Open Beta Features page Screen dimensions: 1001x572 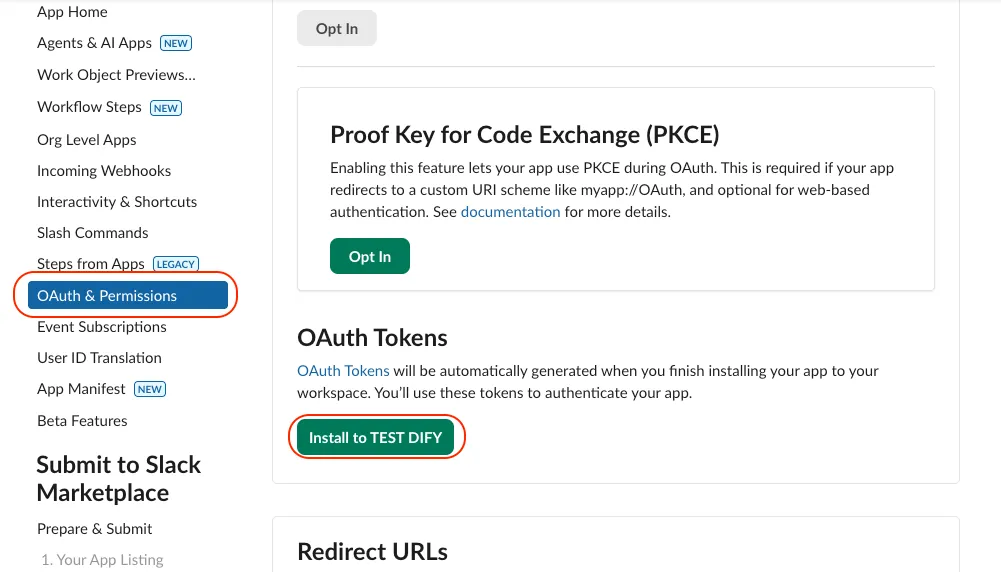[82, 421]
